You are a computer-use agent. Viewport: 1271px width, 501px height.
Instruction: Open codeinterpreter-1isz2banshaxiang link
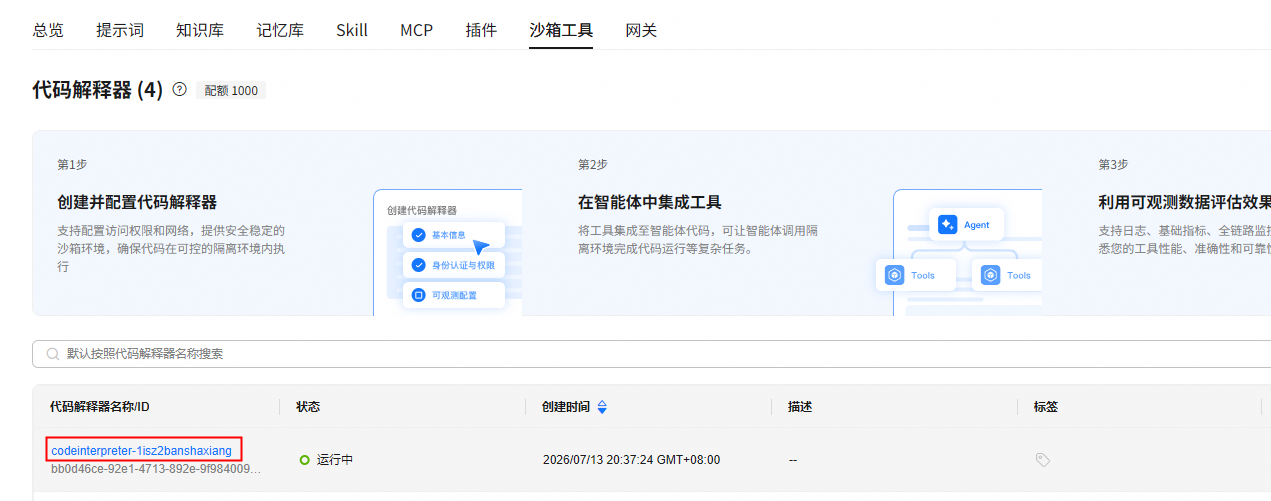tap(141, 451)
